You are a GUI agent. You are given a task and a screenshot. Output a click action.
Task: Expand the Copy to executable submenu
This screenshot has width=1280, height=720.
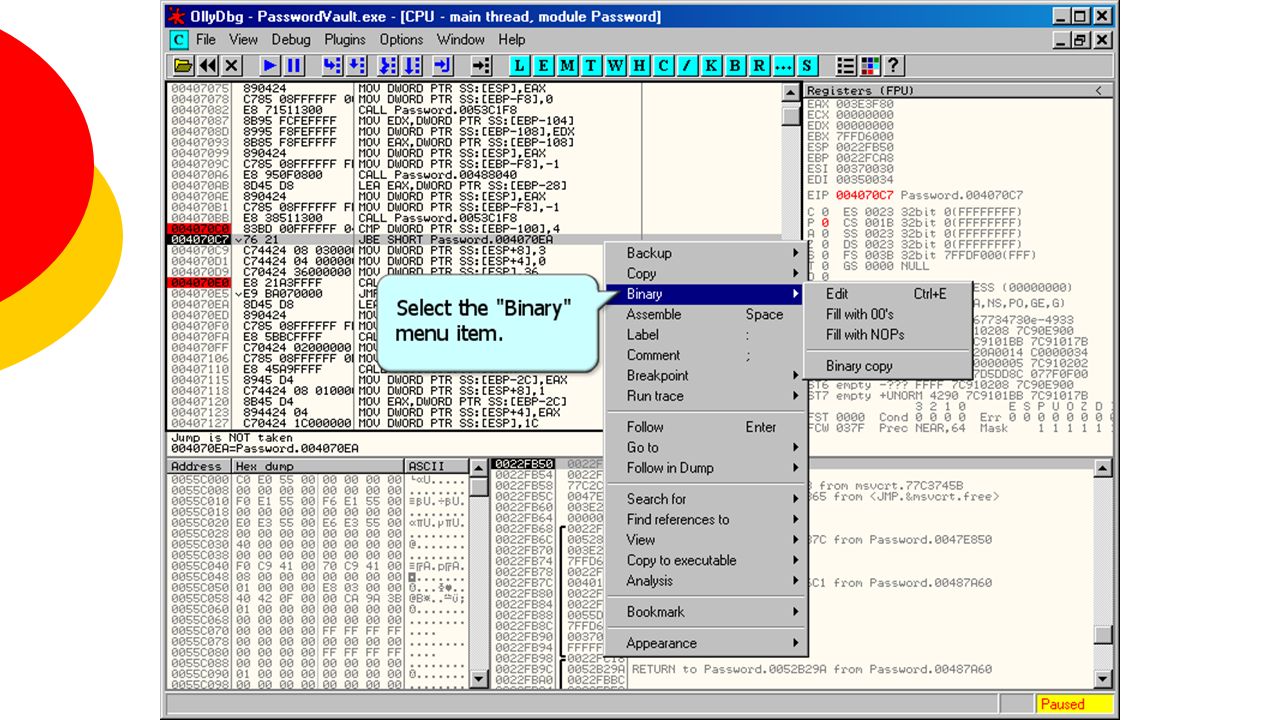(705, 560)
